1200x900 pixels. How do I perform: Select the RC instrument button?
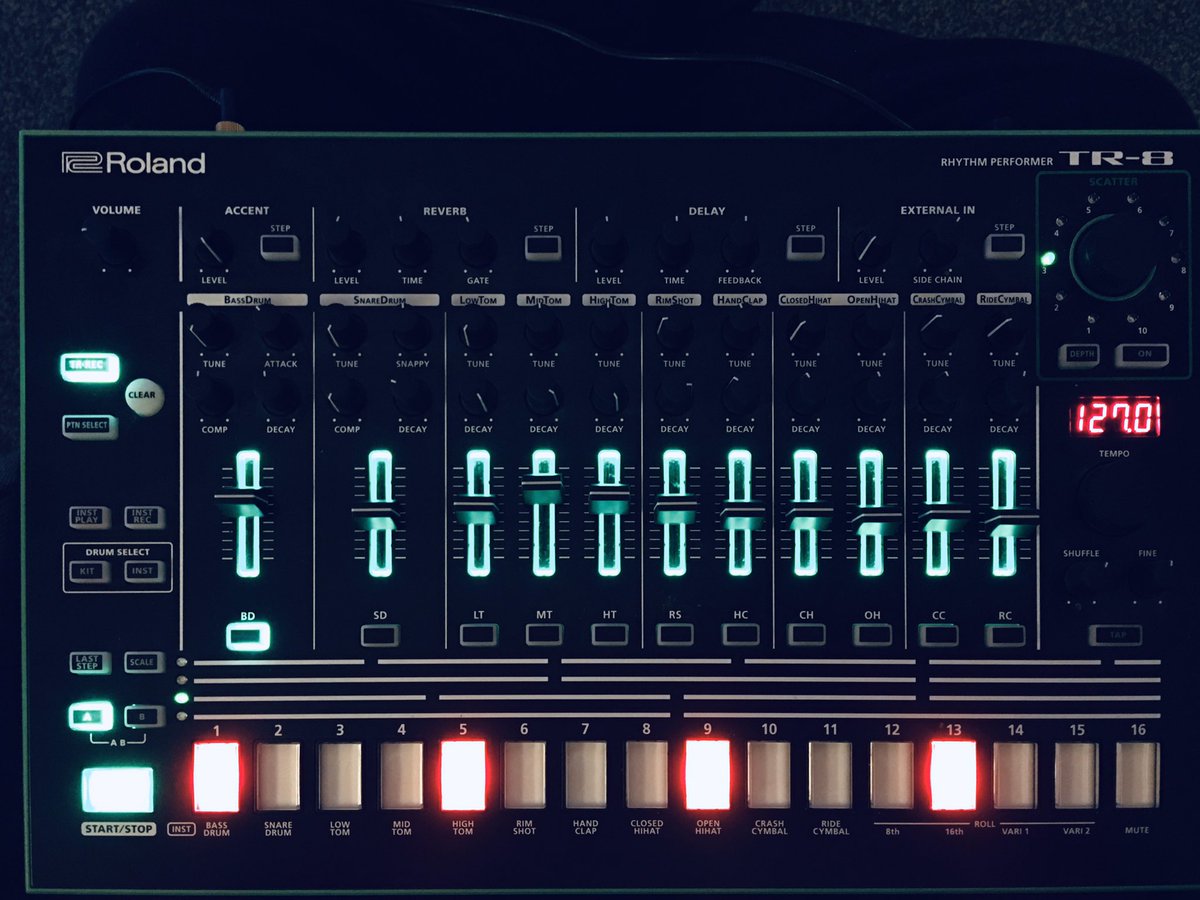click(x=1004, y=634)
